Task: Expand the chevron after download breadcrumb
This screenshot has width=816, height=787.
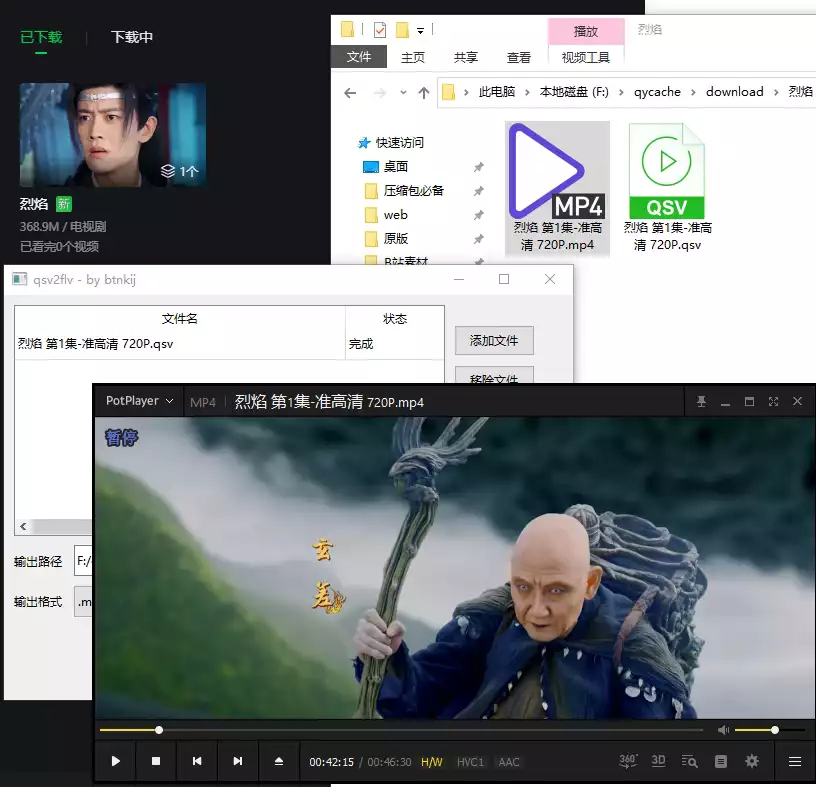Action: pos(776,92)
